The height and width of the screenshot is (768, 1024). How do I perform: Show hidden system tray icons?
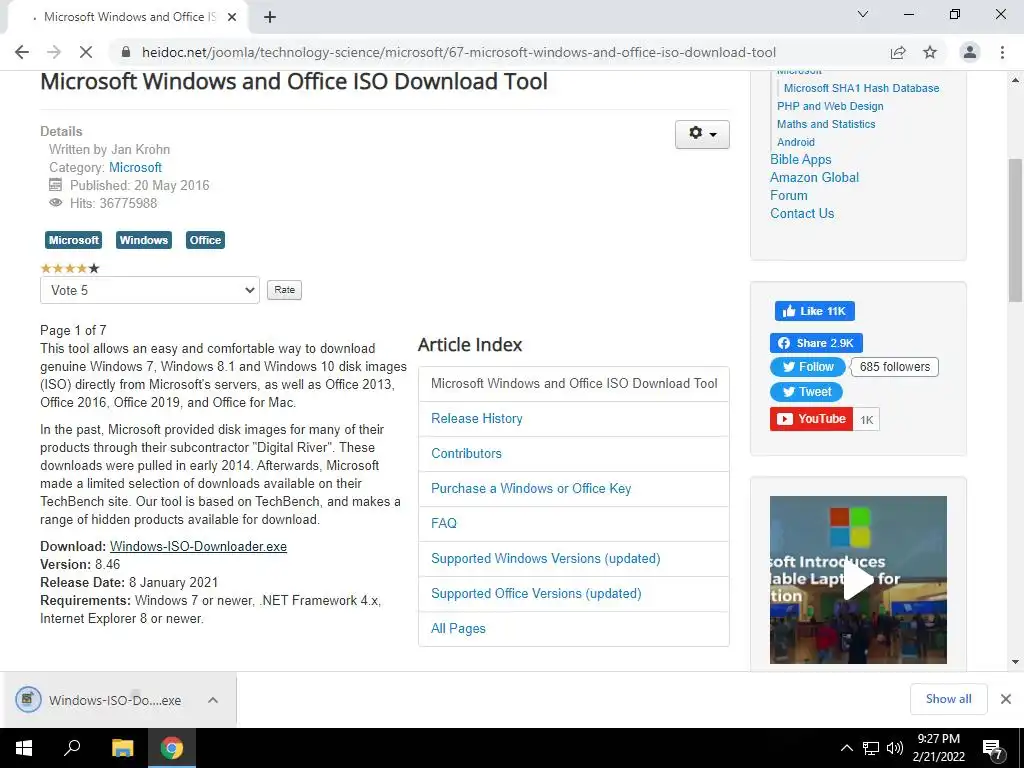coord(846,748)
